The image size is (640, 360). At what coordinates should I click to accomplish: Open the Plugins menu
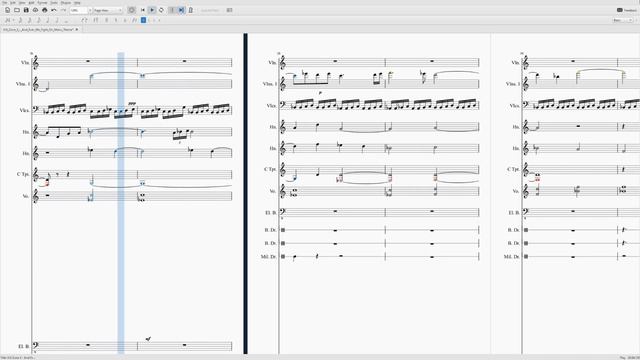pos(65,2)
